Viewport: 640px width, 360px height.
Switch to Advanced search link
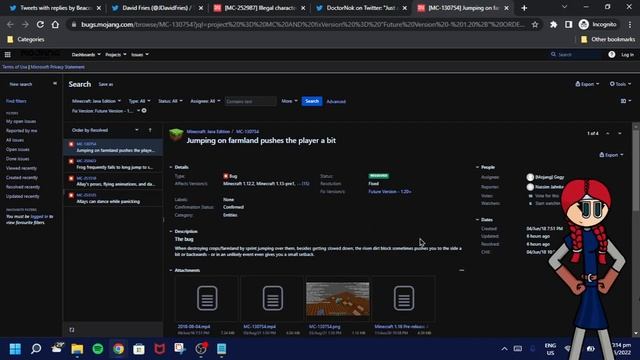pos(336,101)
